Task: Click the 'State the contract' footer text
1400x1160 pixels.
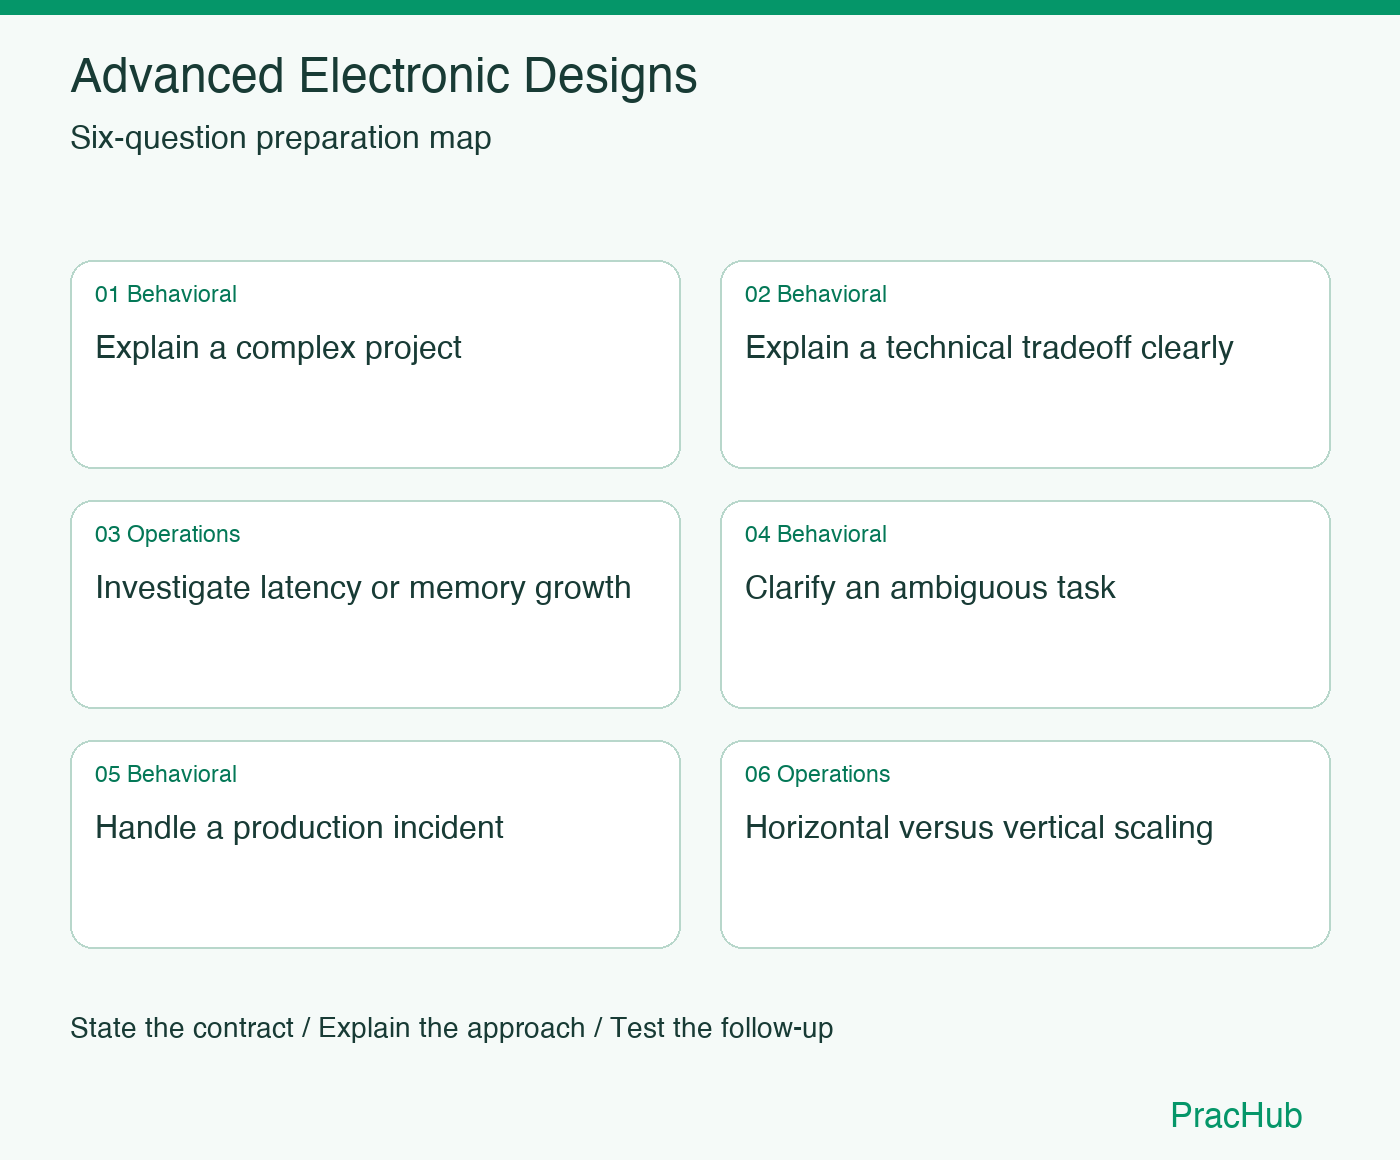Action: [x=182, y=1028]
